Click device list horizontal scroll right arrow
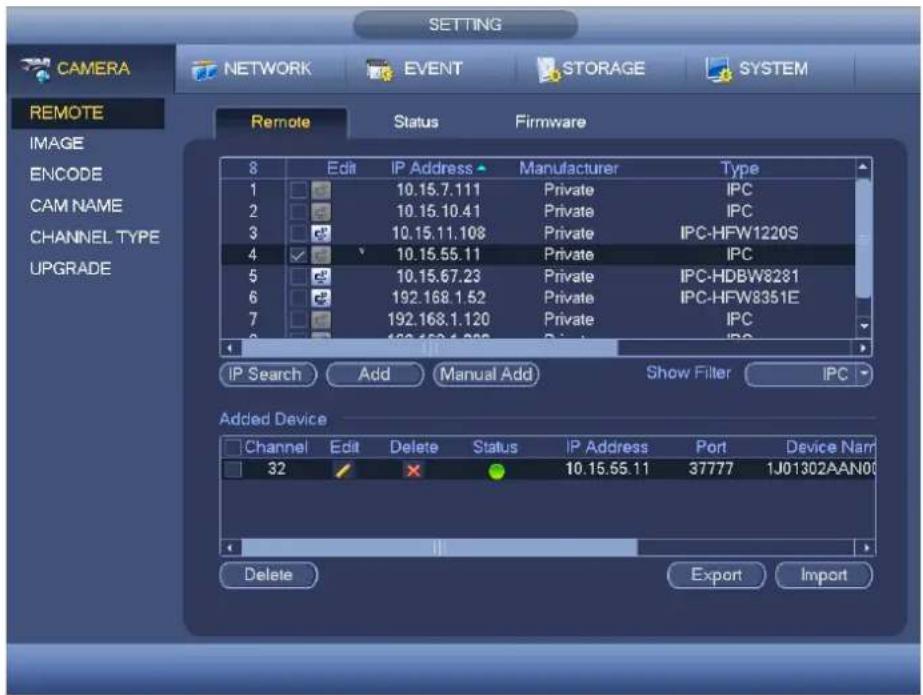 pos(863,348)
